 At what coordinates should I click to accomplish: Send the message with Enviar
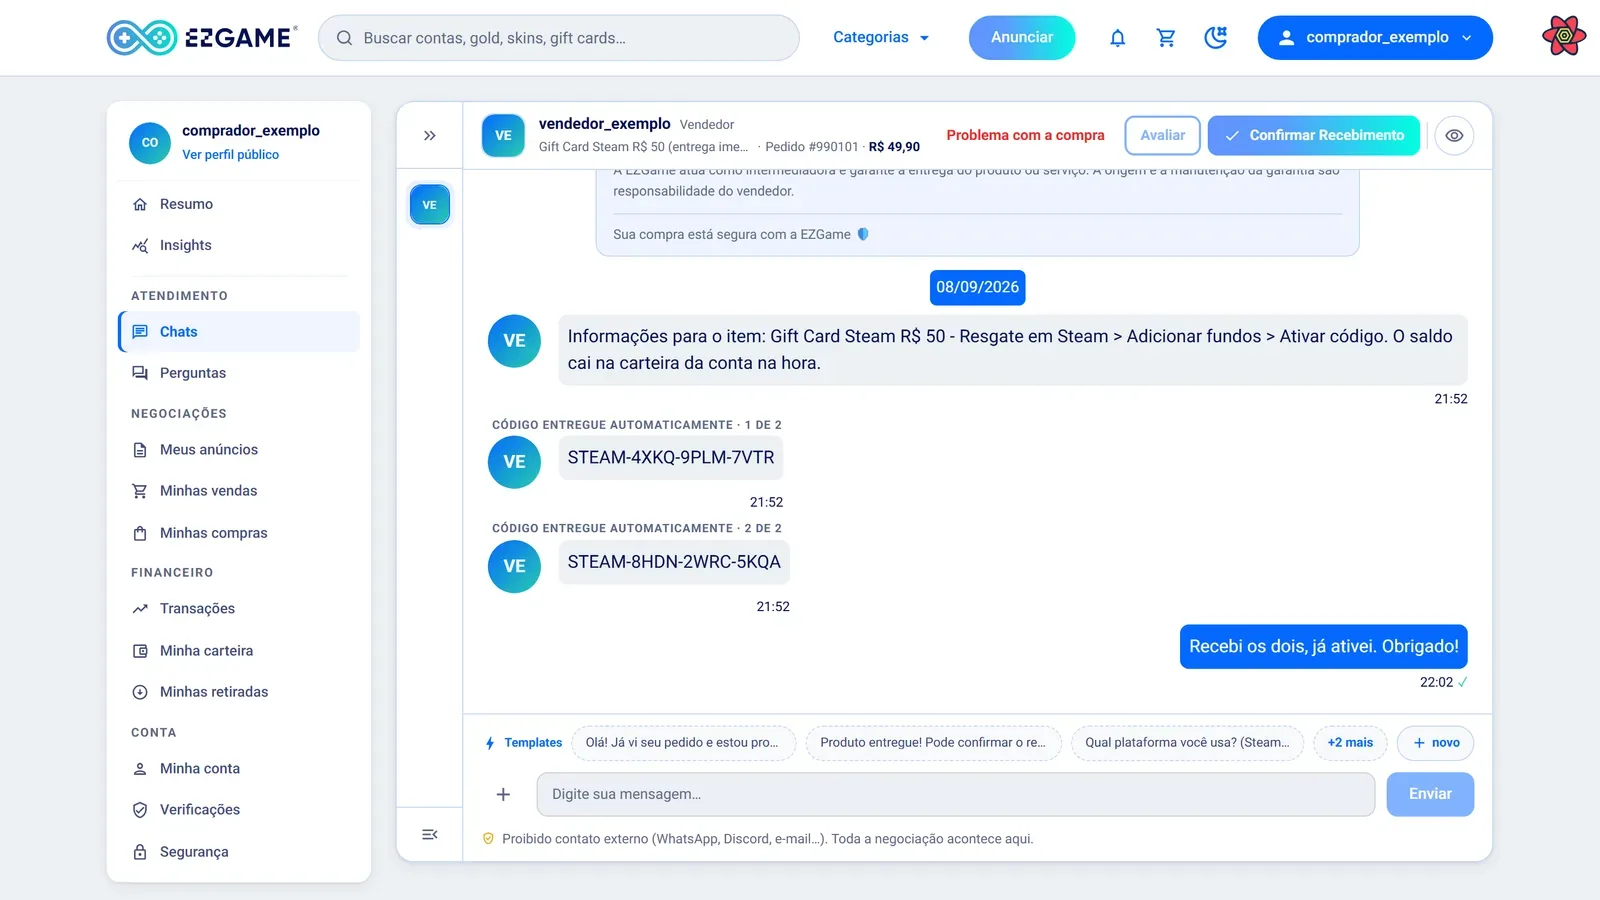(x=1430, y=794)
